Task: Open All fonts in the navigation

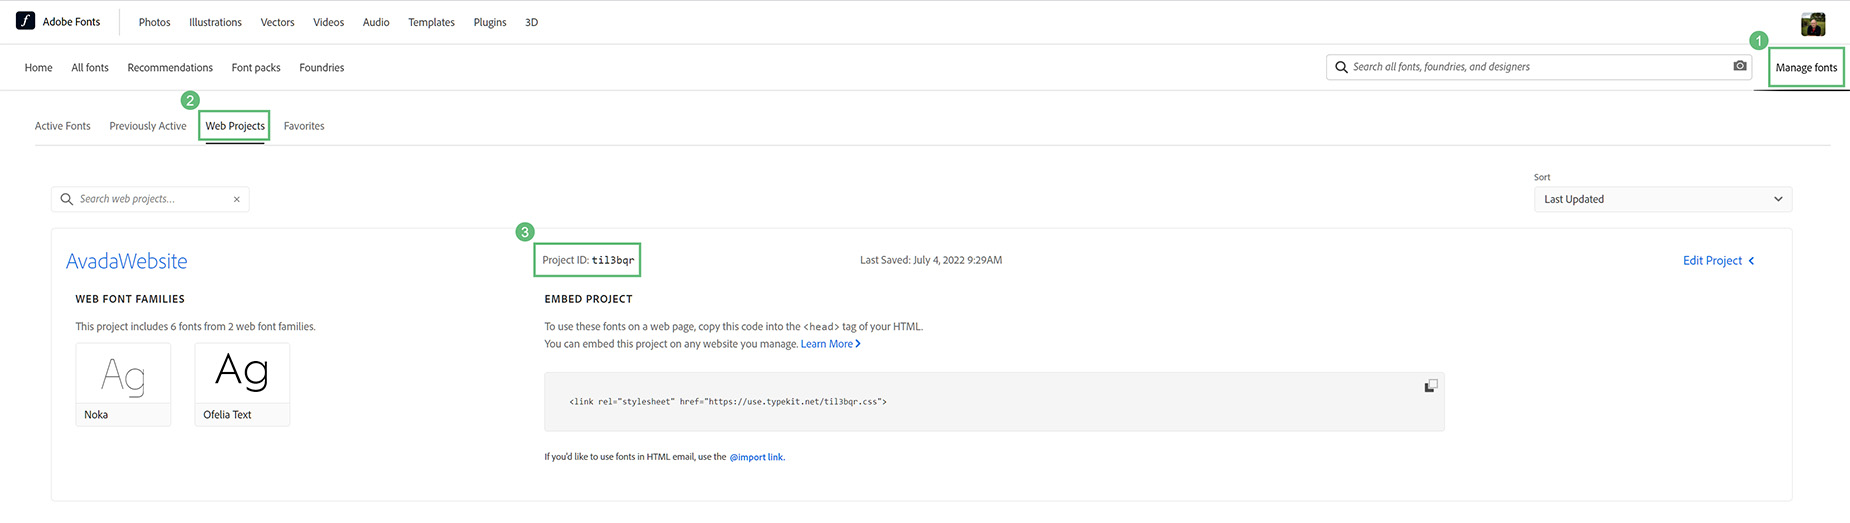Action: (90, 68)
